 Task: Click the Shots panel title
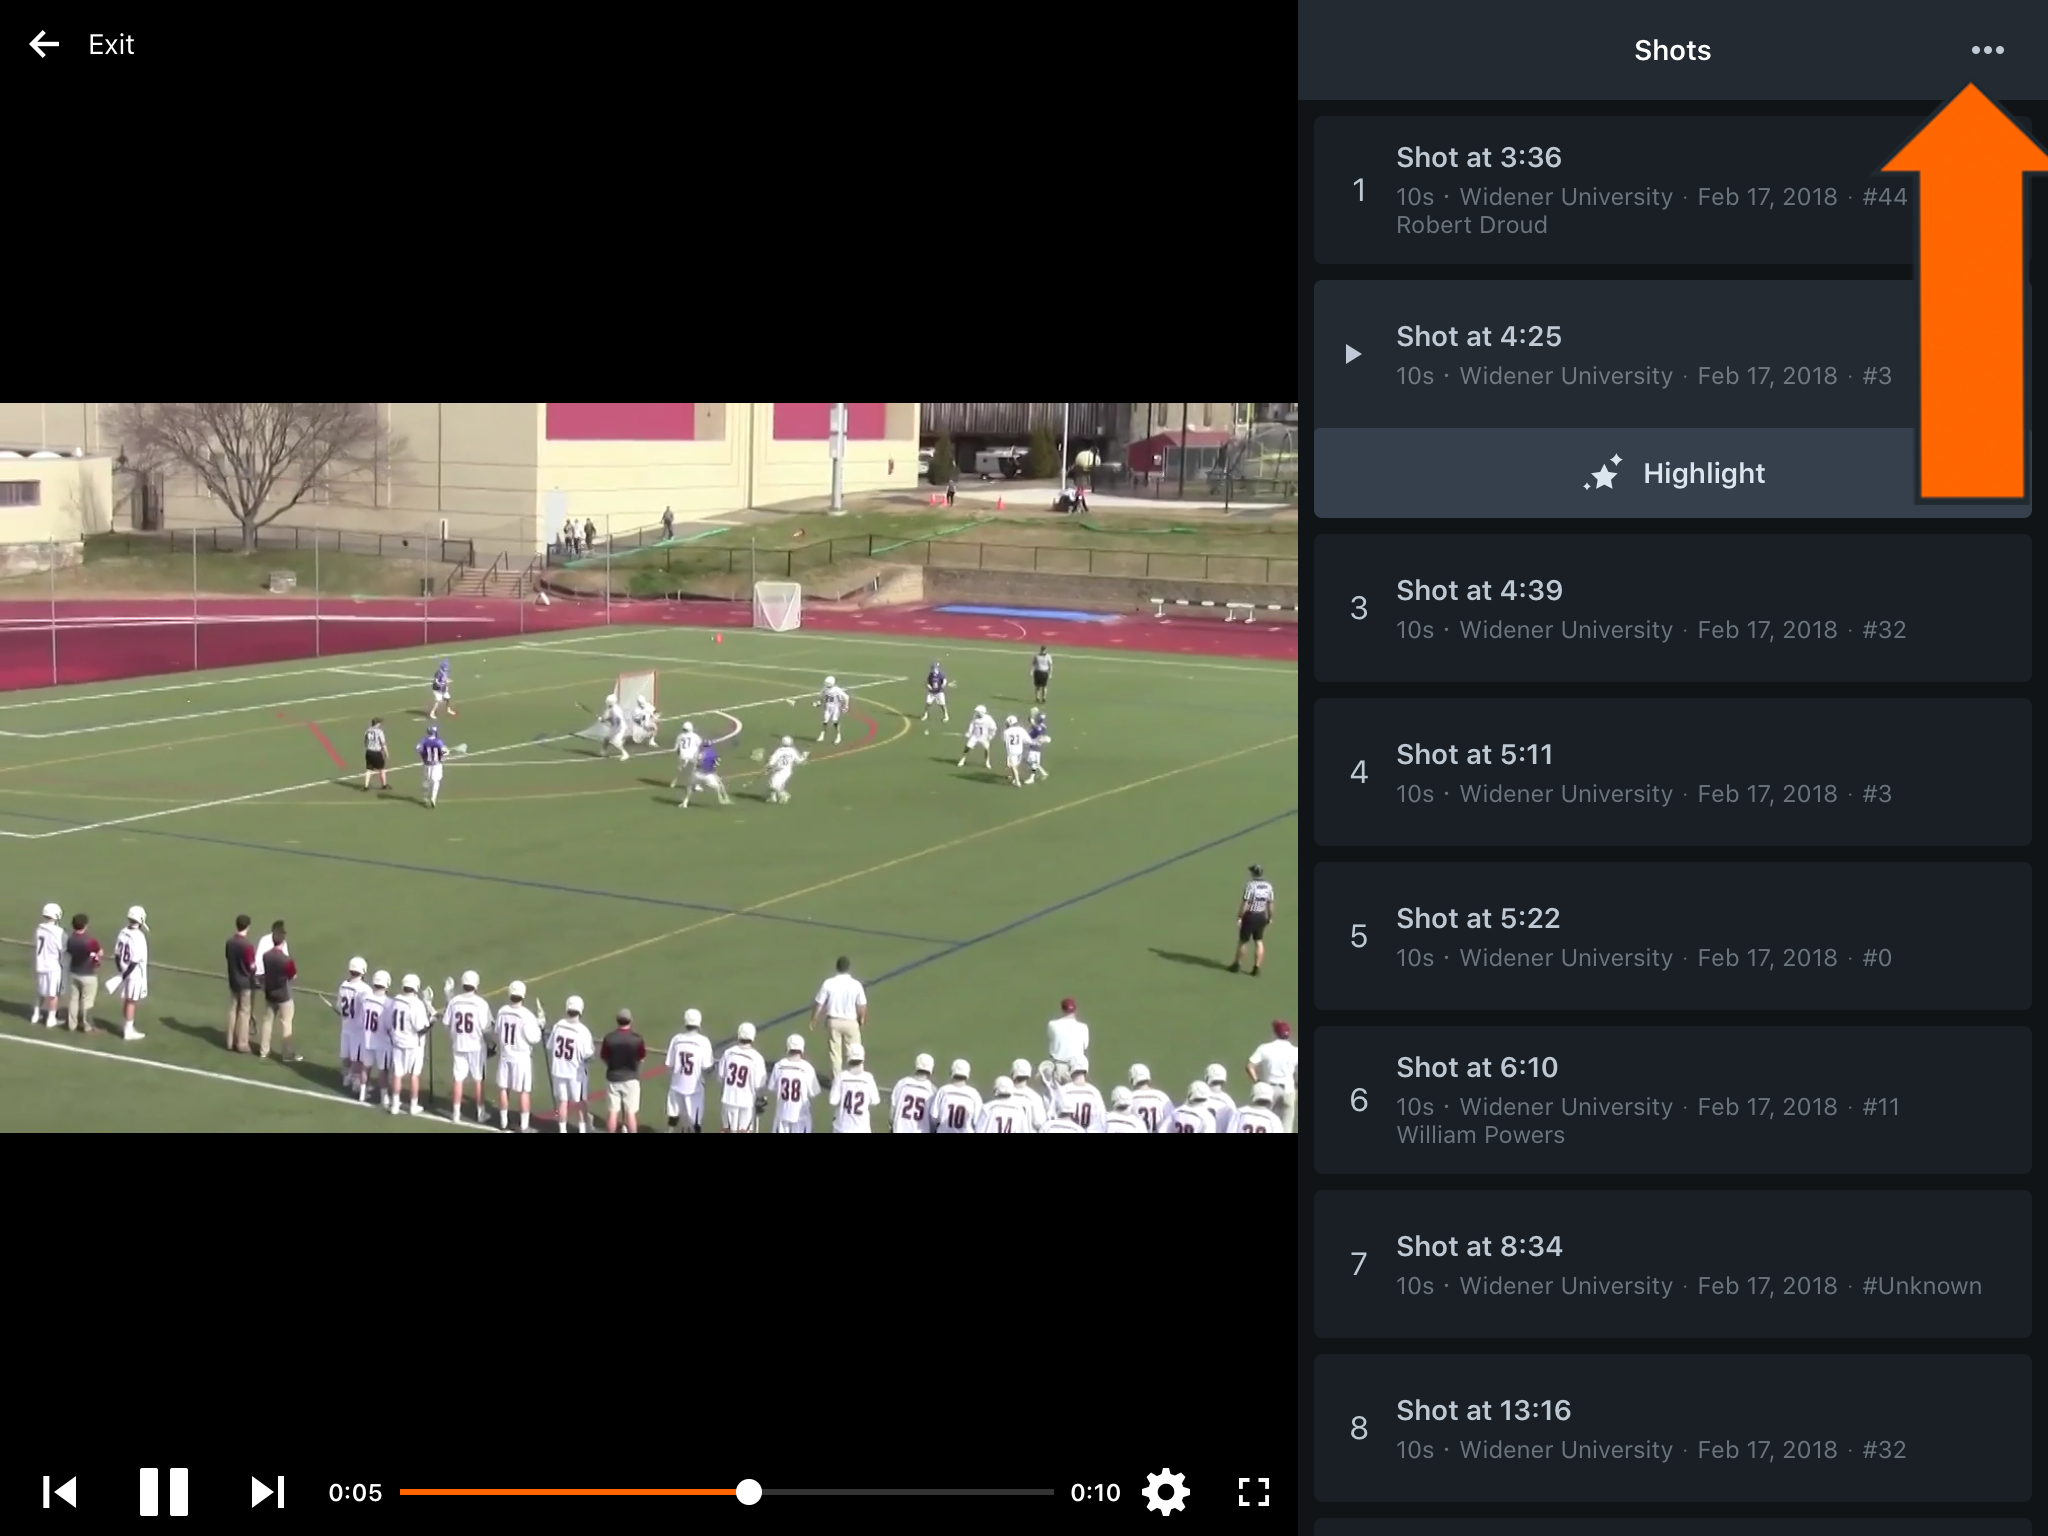coord(1672,50)
